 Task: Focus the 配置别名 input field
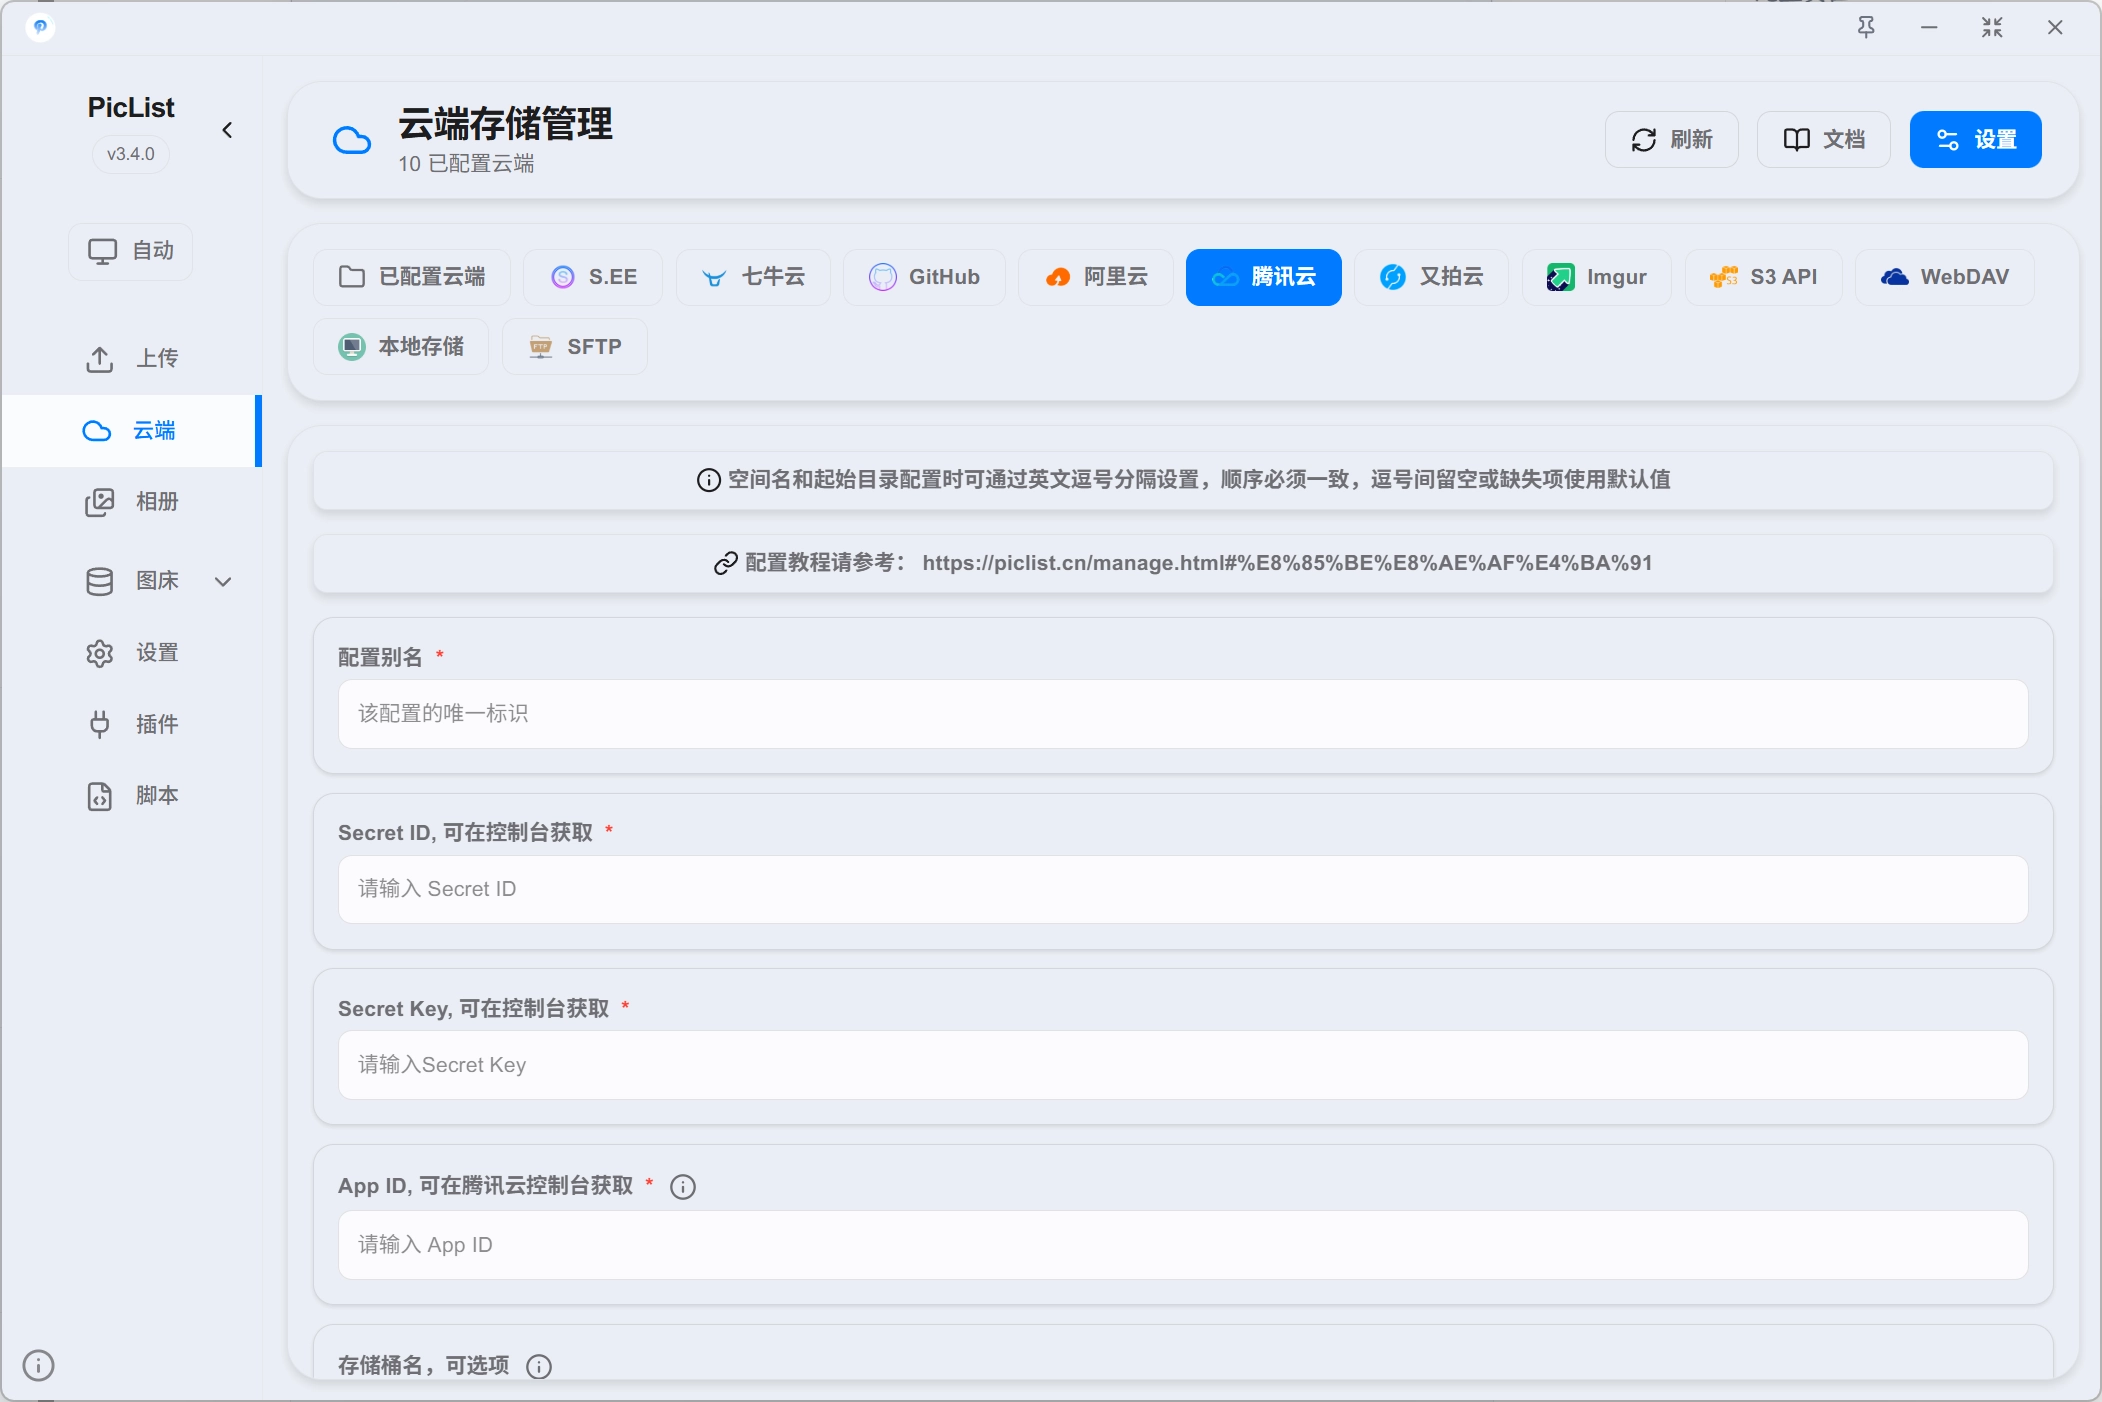point(1183,714)
